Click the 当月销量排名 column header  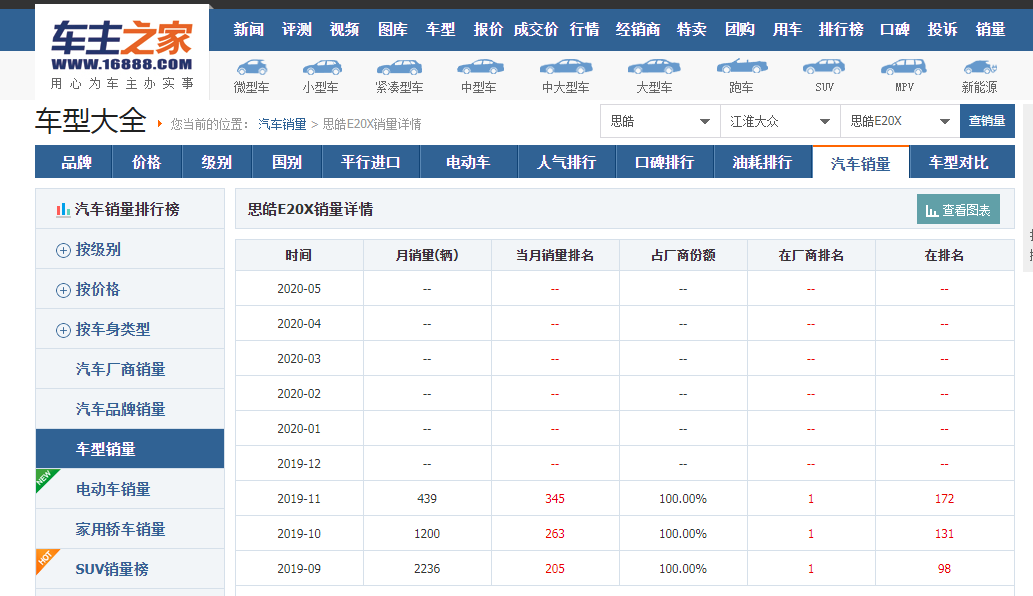(555, 255)
